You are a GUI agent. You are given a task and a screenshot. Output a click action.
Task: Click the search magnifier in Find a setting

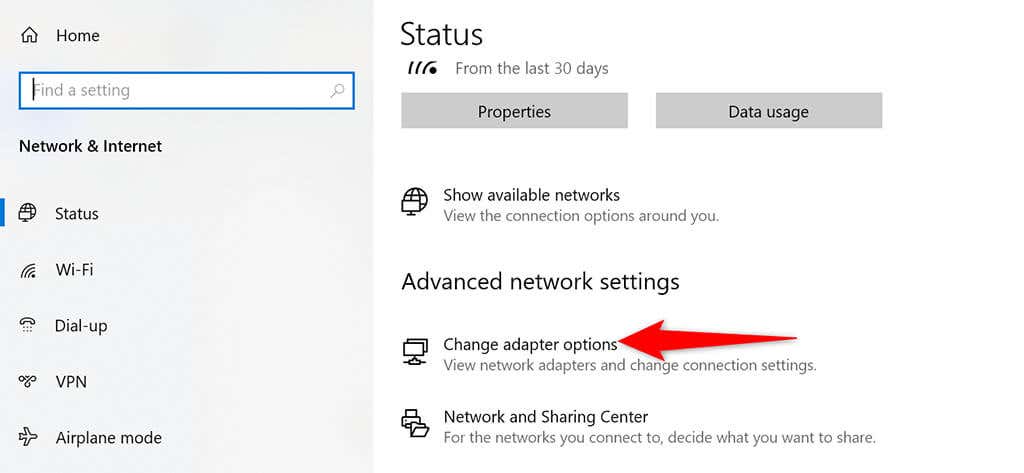pyautogui.click(x=337, y=90)
